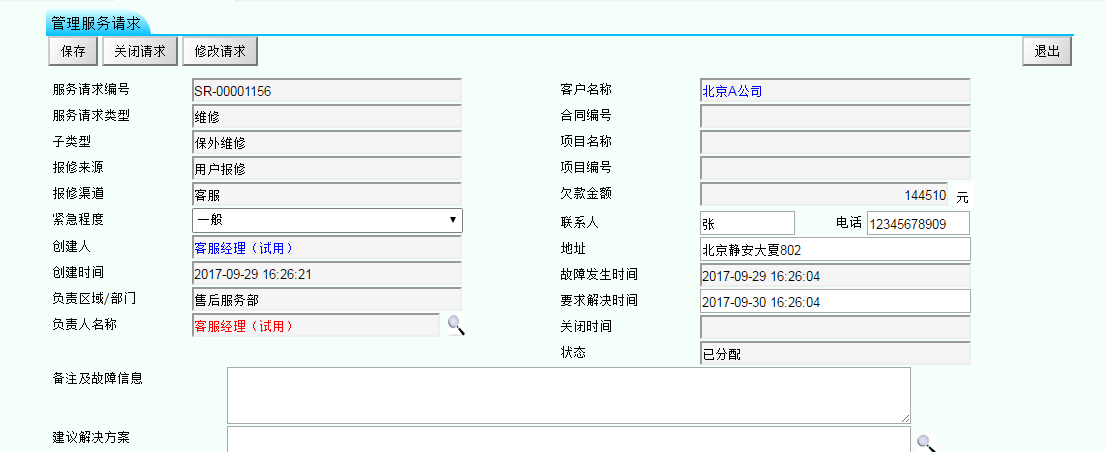
Task: Click the 要求解决时间 input field
Action: click(x=835, y=302)
